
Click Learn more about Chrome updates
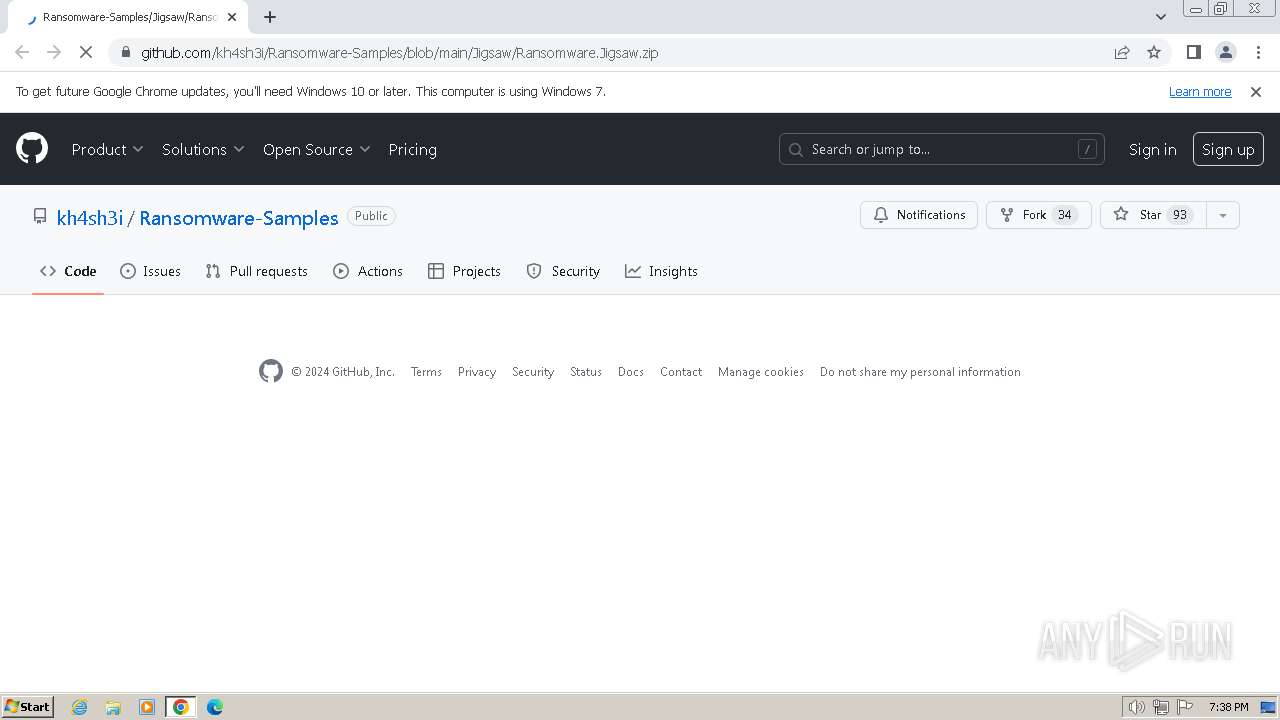[x=1200, y=91]
